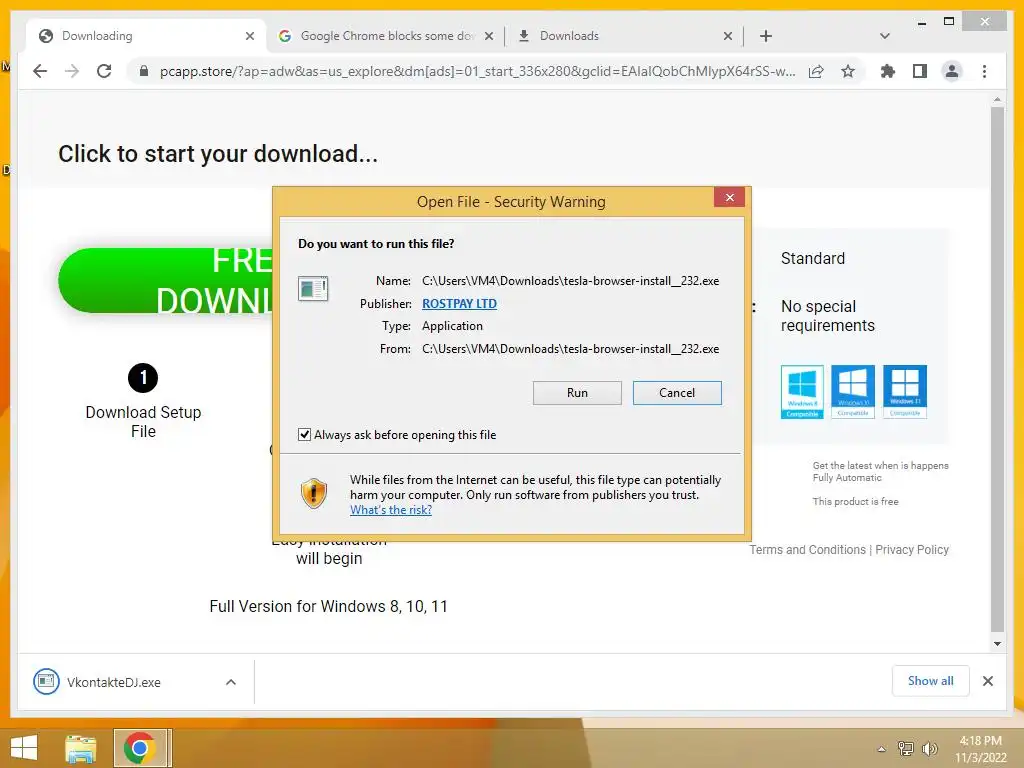Open the Chrome profile avatar
This screenshot has width=1024, height=768.
click(952, 71)
